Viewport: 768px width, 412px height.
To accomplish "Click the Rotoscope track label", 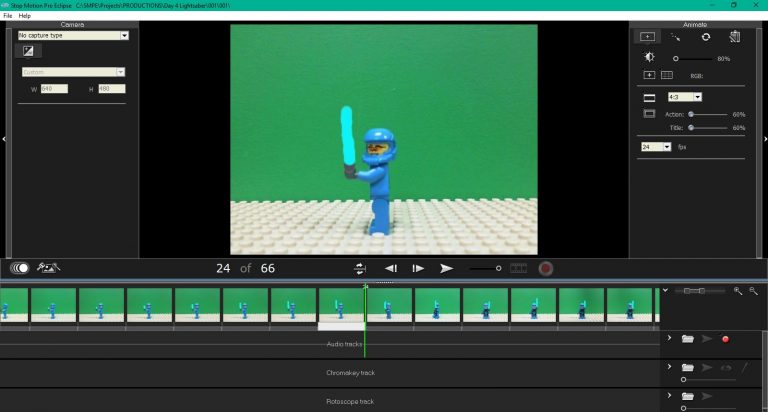I will [350, 401].
